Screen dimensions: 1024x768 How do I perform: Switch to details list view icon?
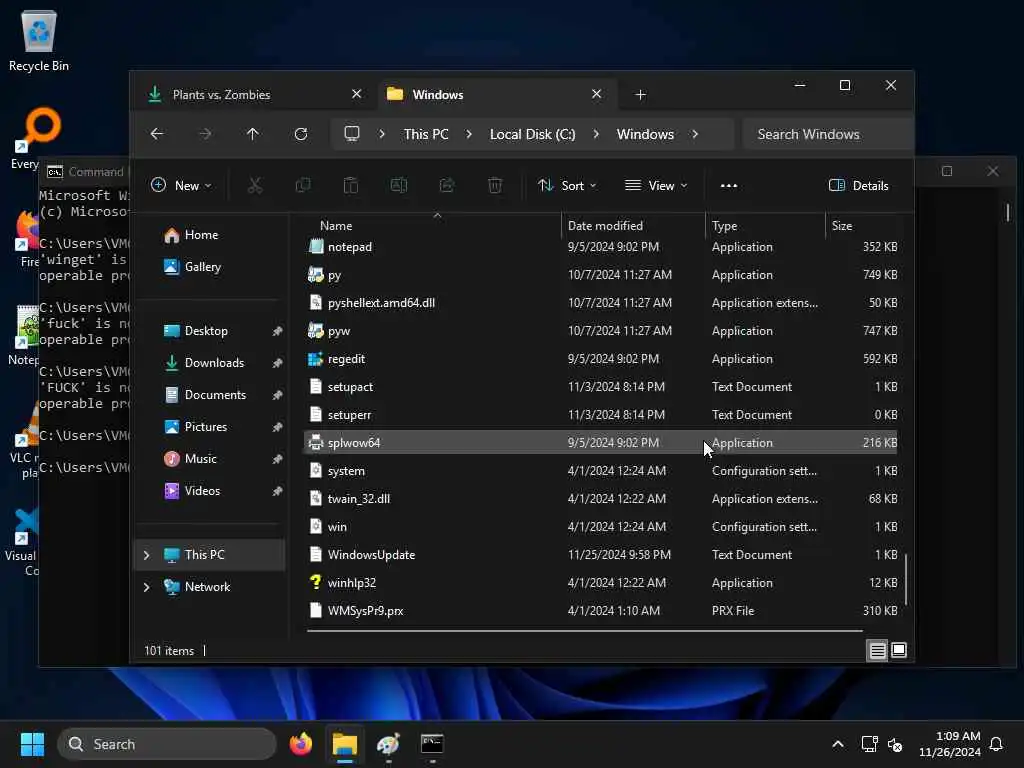877,650
